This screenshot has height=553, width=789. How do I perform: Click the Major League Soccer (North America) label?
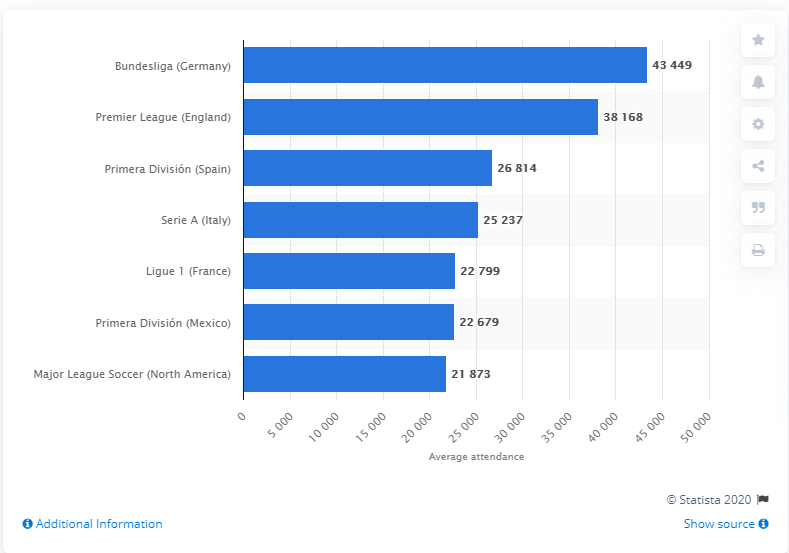pyautogui.click(x=132, y=374)
